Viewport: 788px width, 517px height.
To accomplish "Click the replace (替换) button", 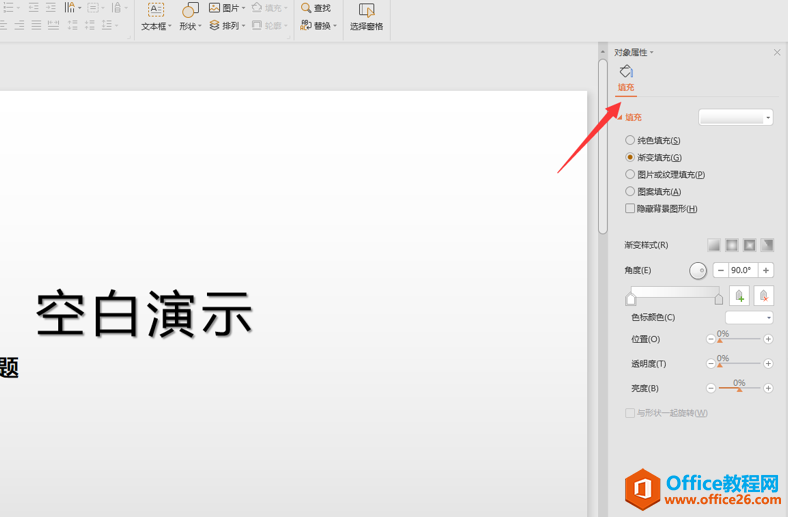I will pos(317,26).
